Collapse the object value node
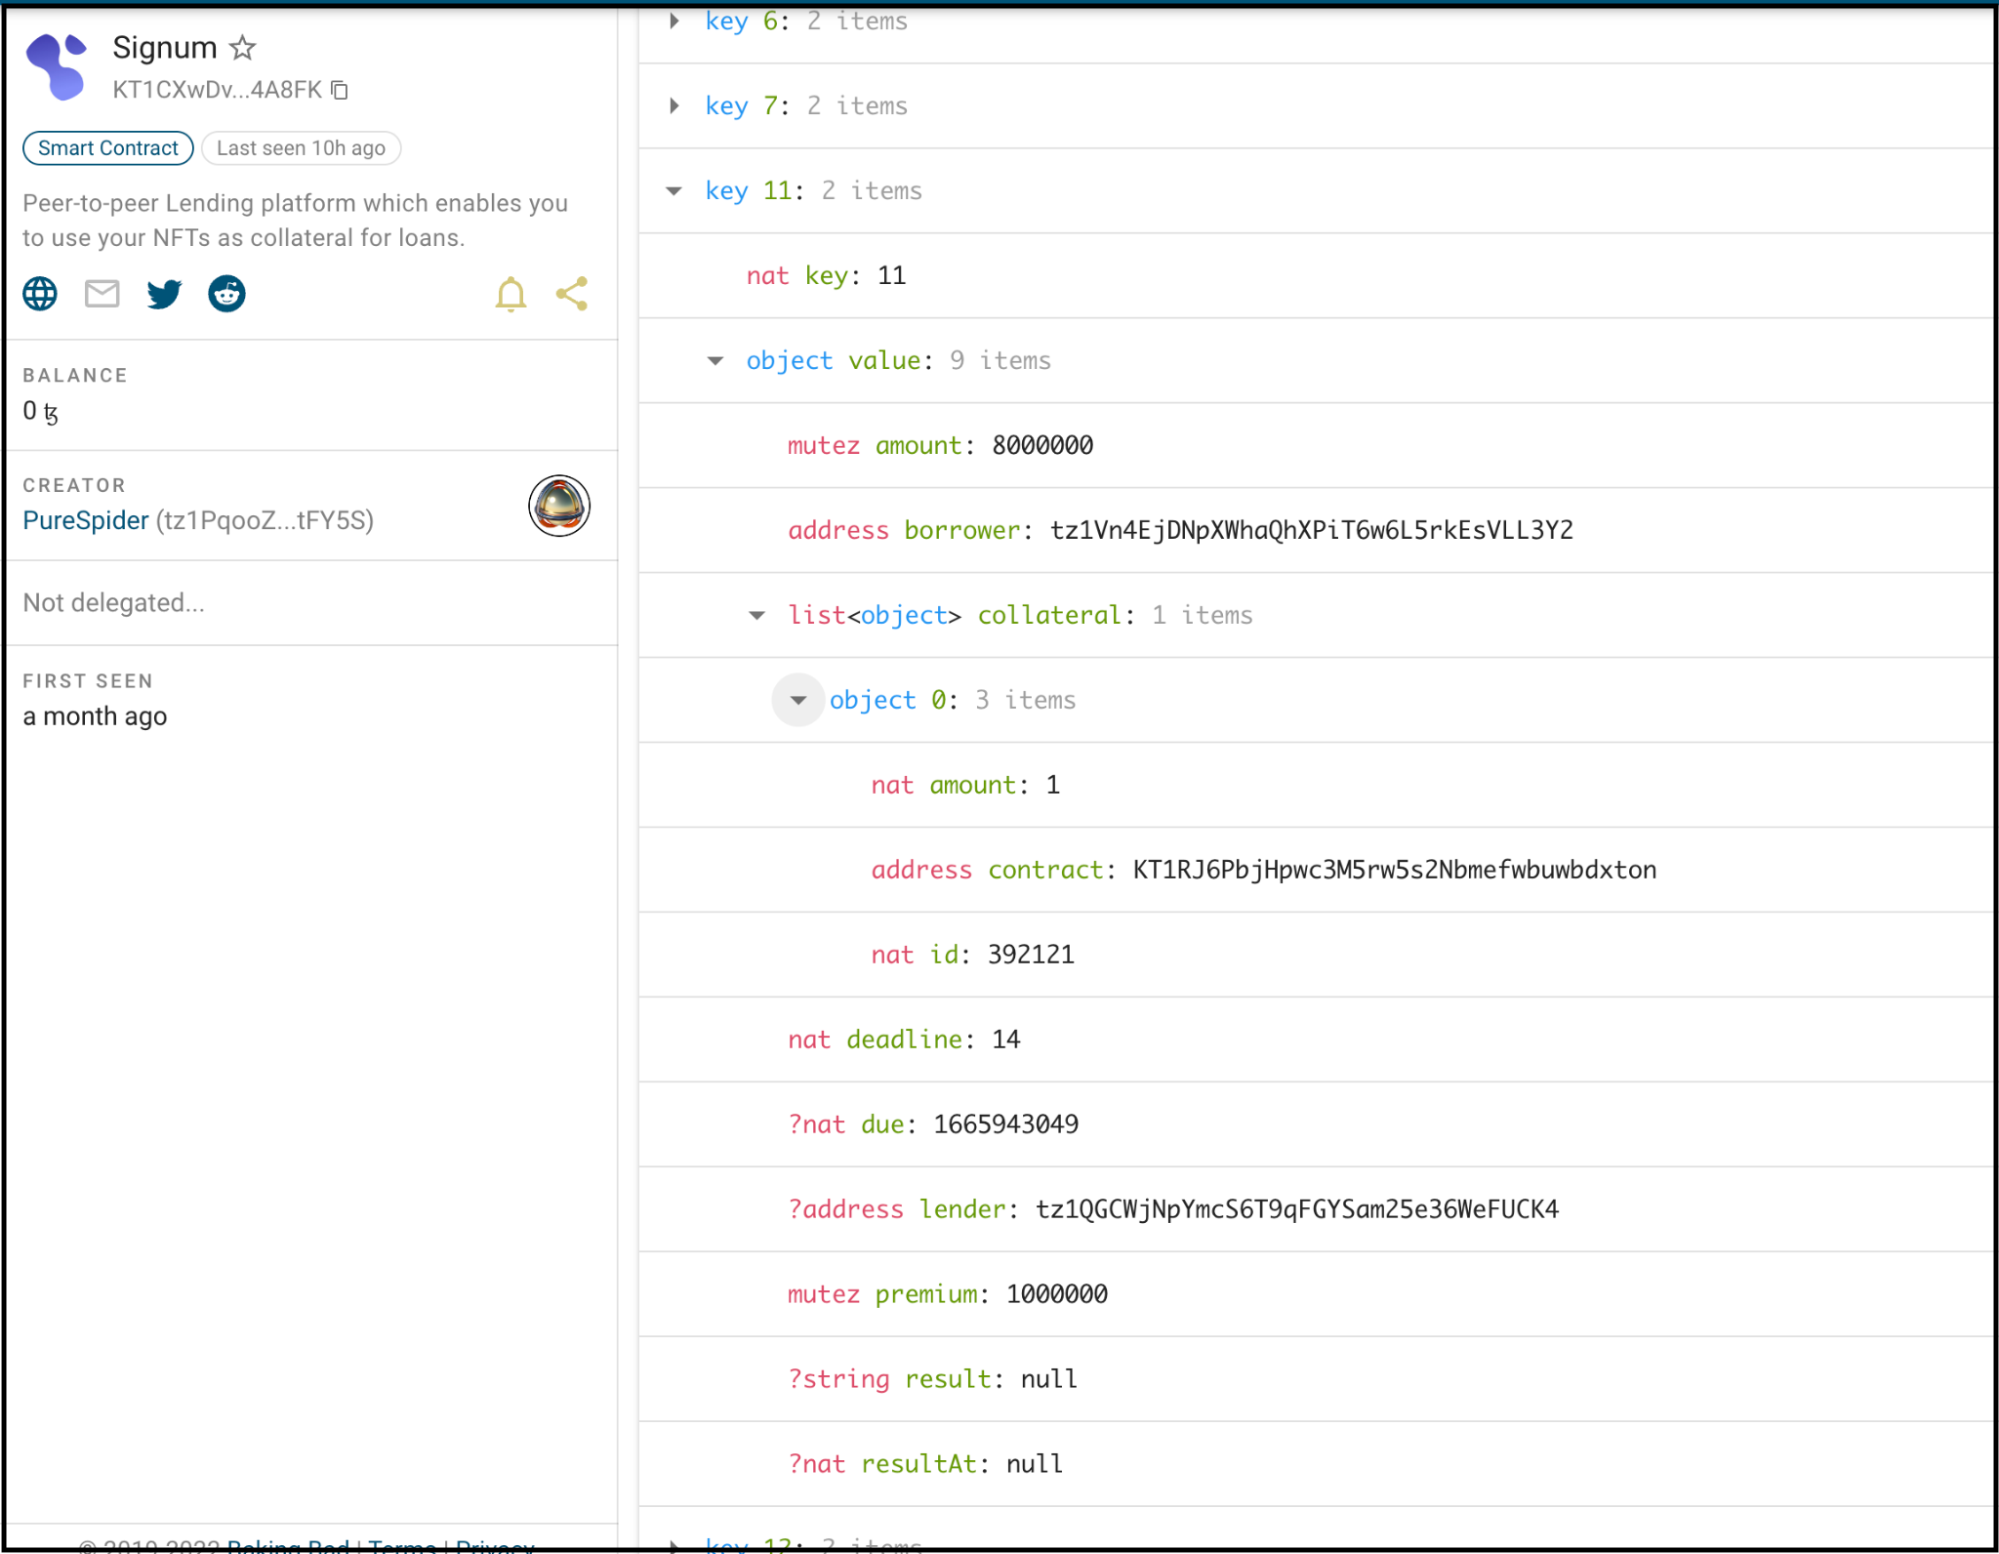1999x1554 pixels. [716, 360]
